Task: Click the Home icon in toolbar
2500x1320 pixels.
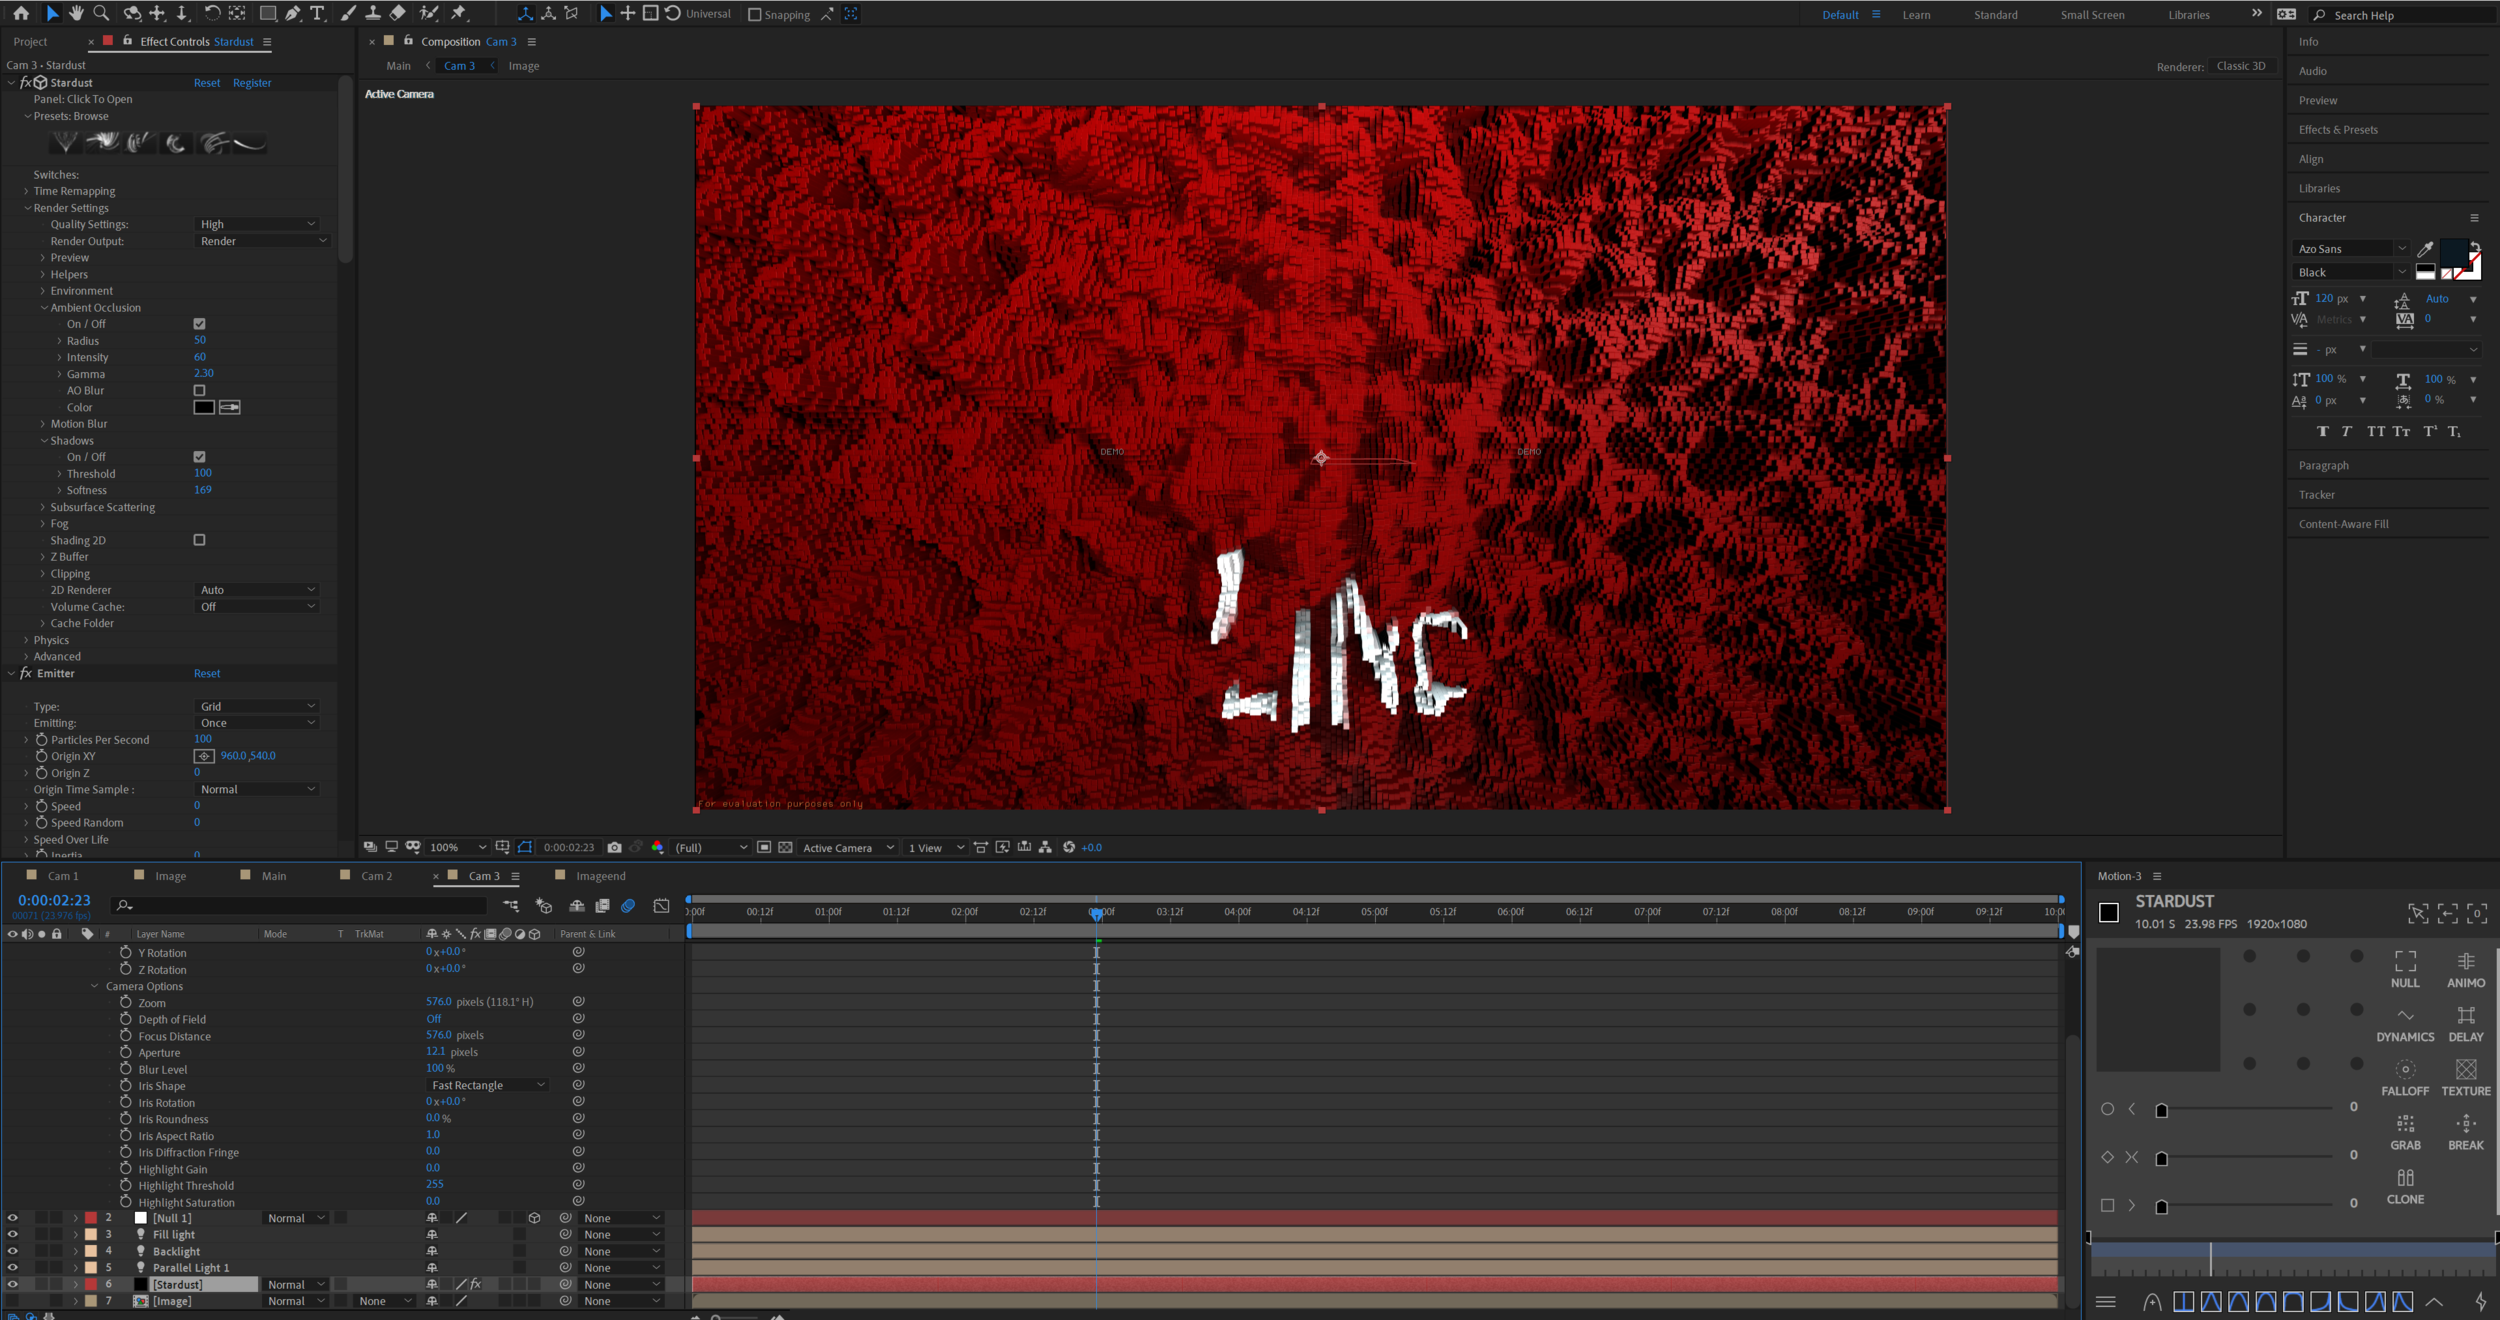Action: click(21, 13)
